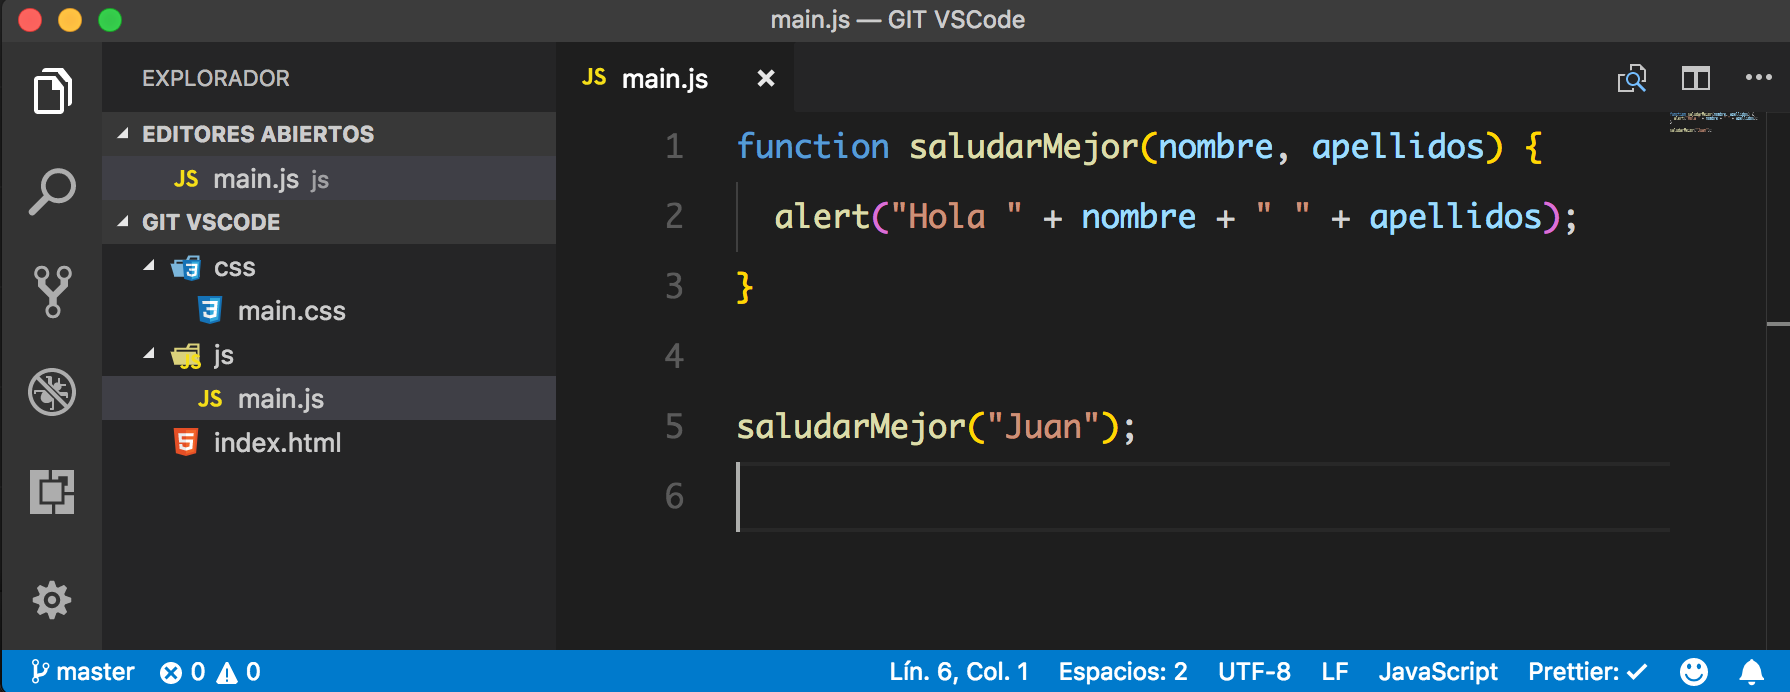The image size is (1790, 692).
Task: Collapse the css folder
Action: click(149, 266)
